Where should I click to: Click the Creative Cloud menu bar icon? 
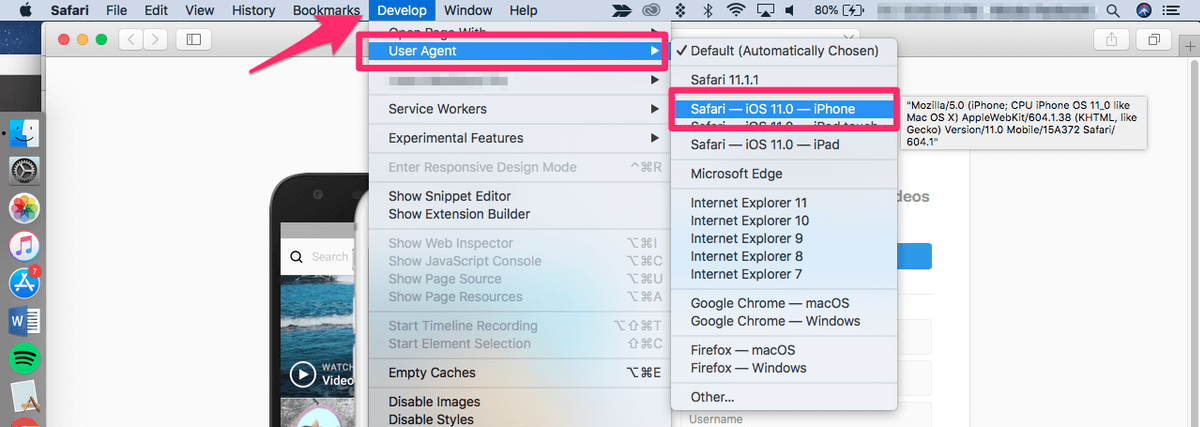(x=650, y=11)
